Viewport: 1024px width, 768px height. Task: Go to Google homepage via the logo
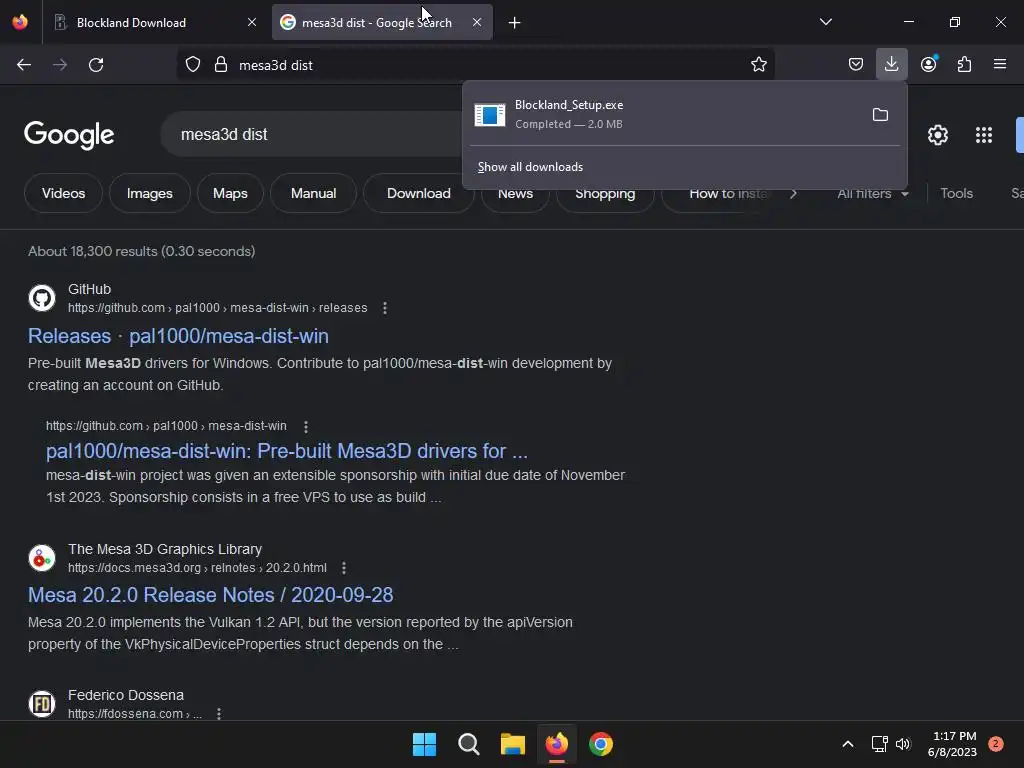69,135
